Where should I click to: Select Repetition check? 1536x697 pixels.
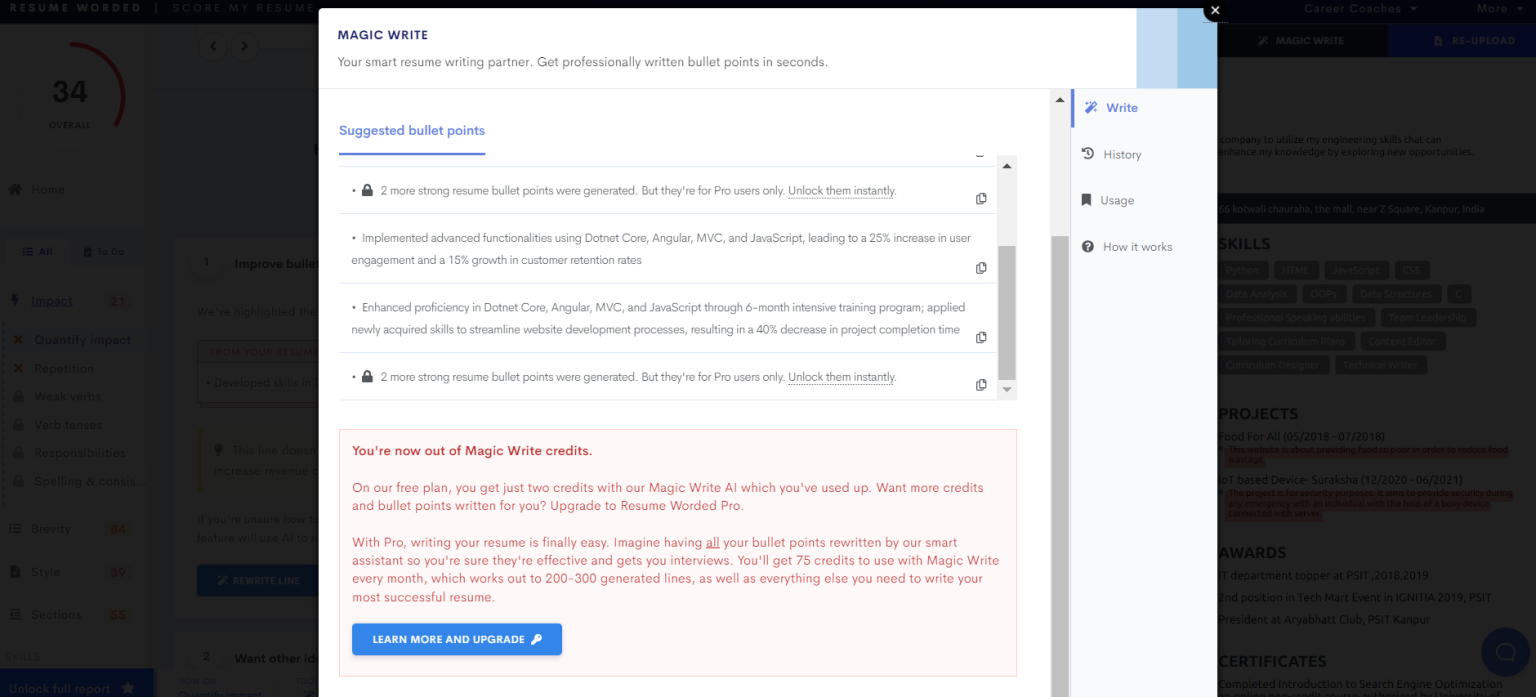click(64, 368)
